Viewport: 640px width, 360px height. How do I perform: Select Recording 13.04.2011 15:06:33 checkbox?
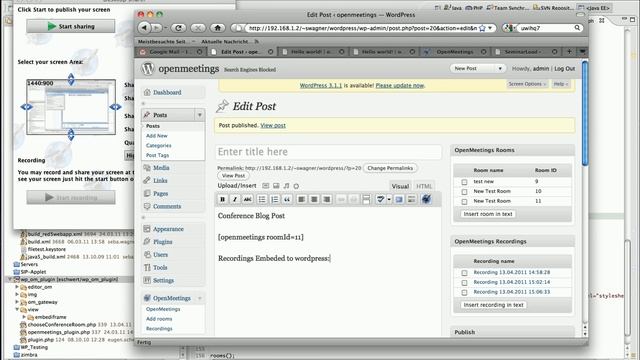464,292
